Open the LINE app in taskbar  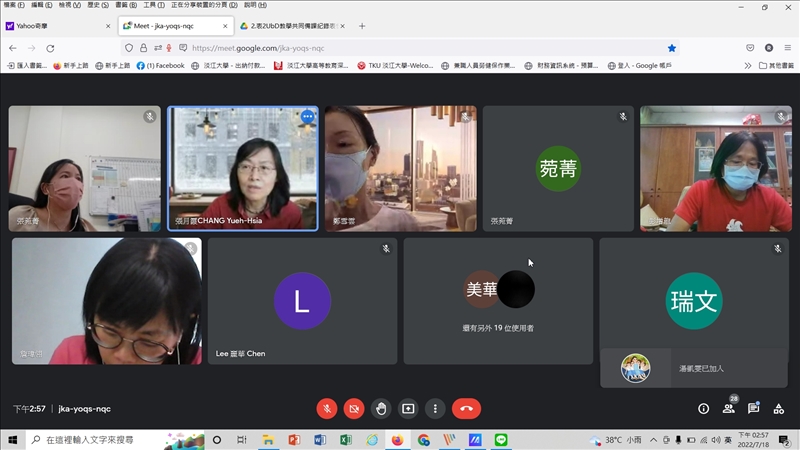click(x=501, y=440)
